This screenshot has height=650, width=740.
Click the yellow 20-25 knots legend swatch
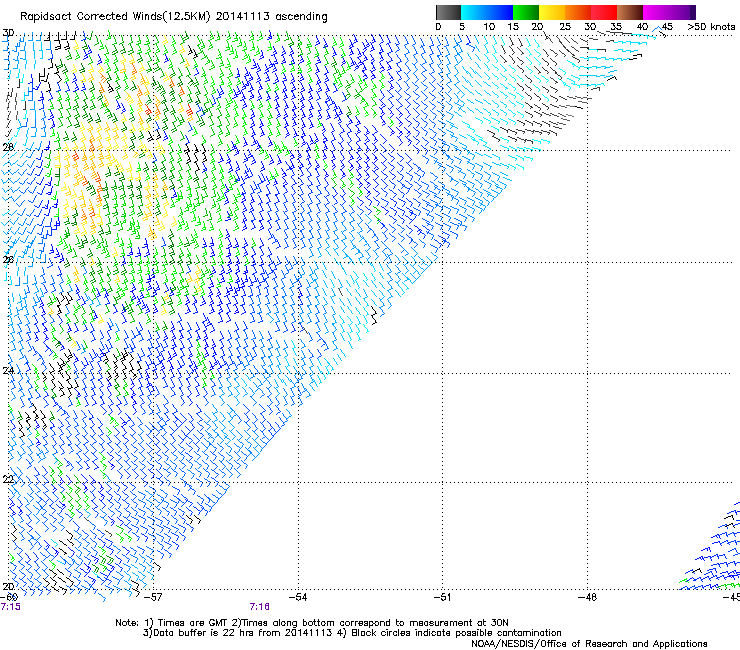(x=552, y=12)
